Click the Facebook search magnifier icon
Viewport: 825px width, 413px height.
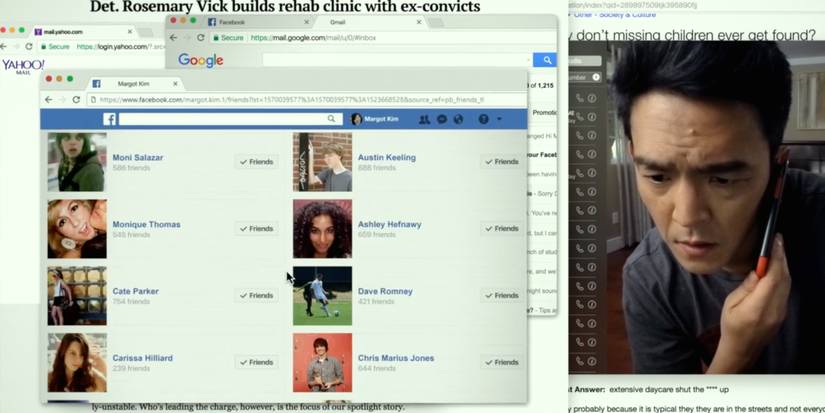coord(332,119)
